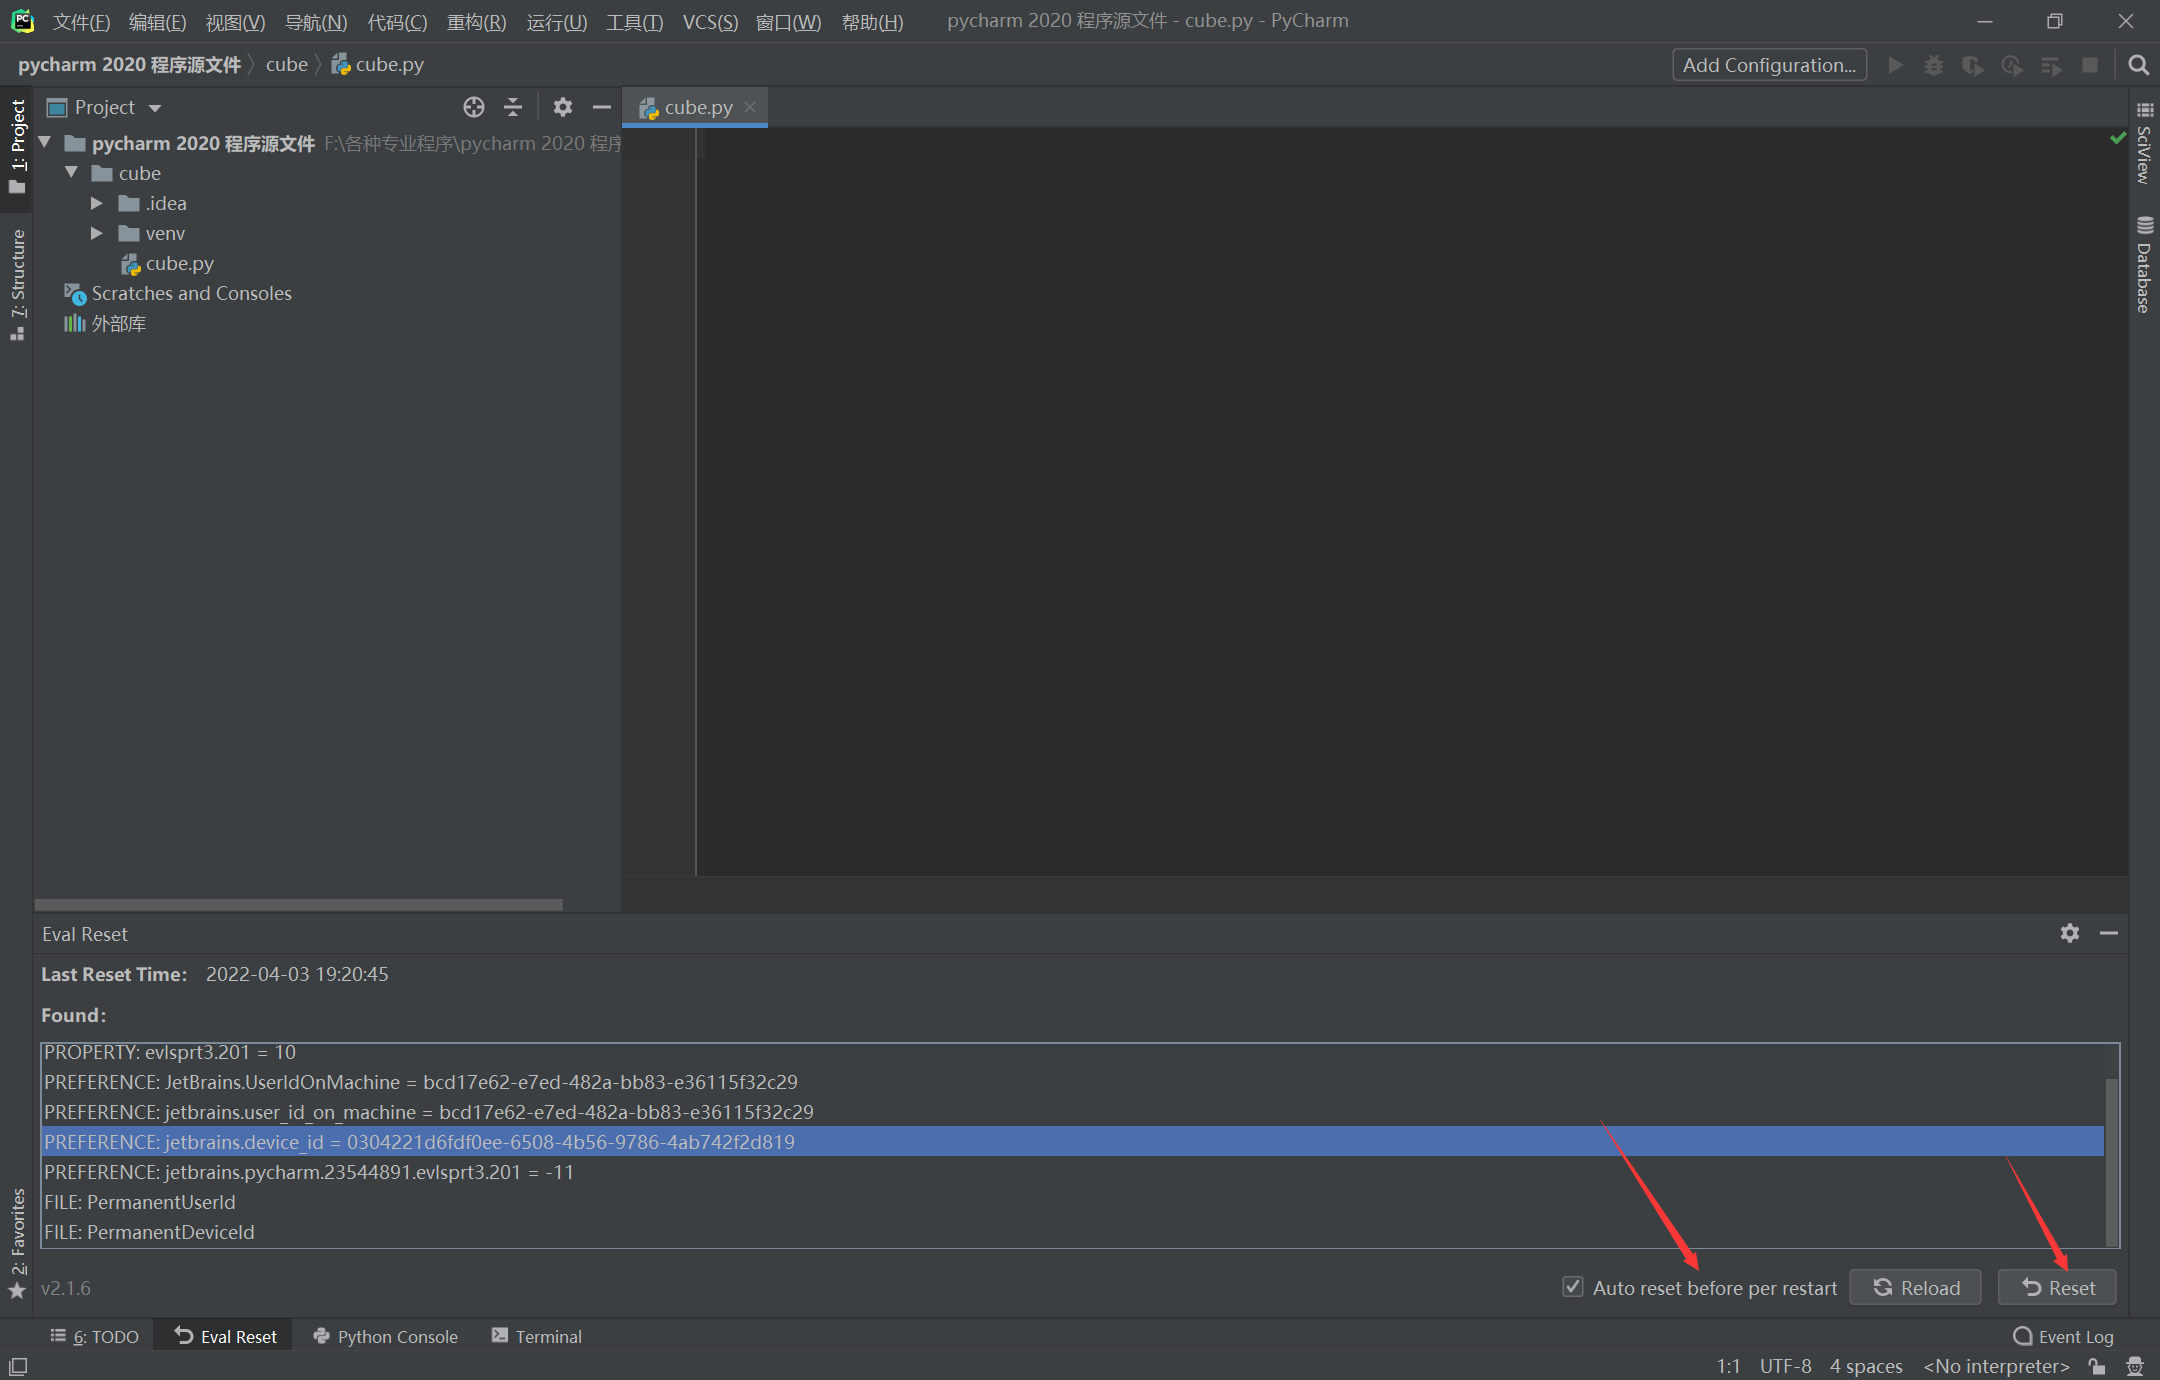The height and width of the screenshot is (1380, 2160).
Task: Open Eval Reset panel settings gear
Action: click(x=2069, y=933)
